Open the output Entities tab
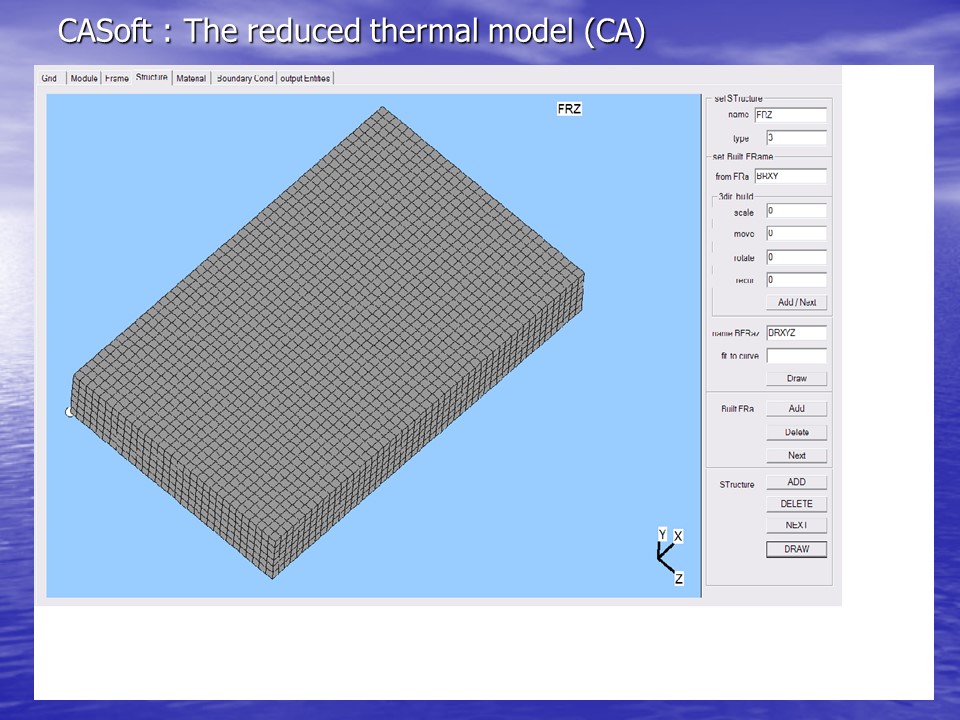 click(305, 78)
